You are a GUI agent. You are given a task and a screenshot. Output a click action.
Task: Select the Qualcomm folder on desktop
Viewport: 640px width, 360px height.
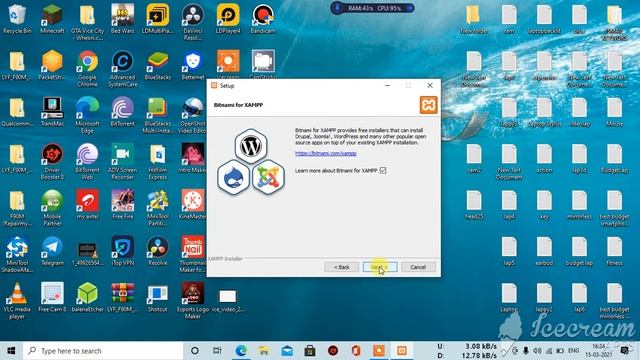point(17,112)
